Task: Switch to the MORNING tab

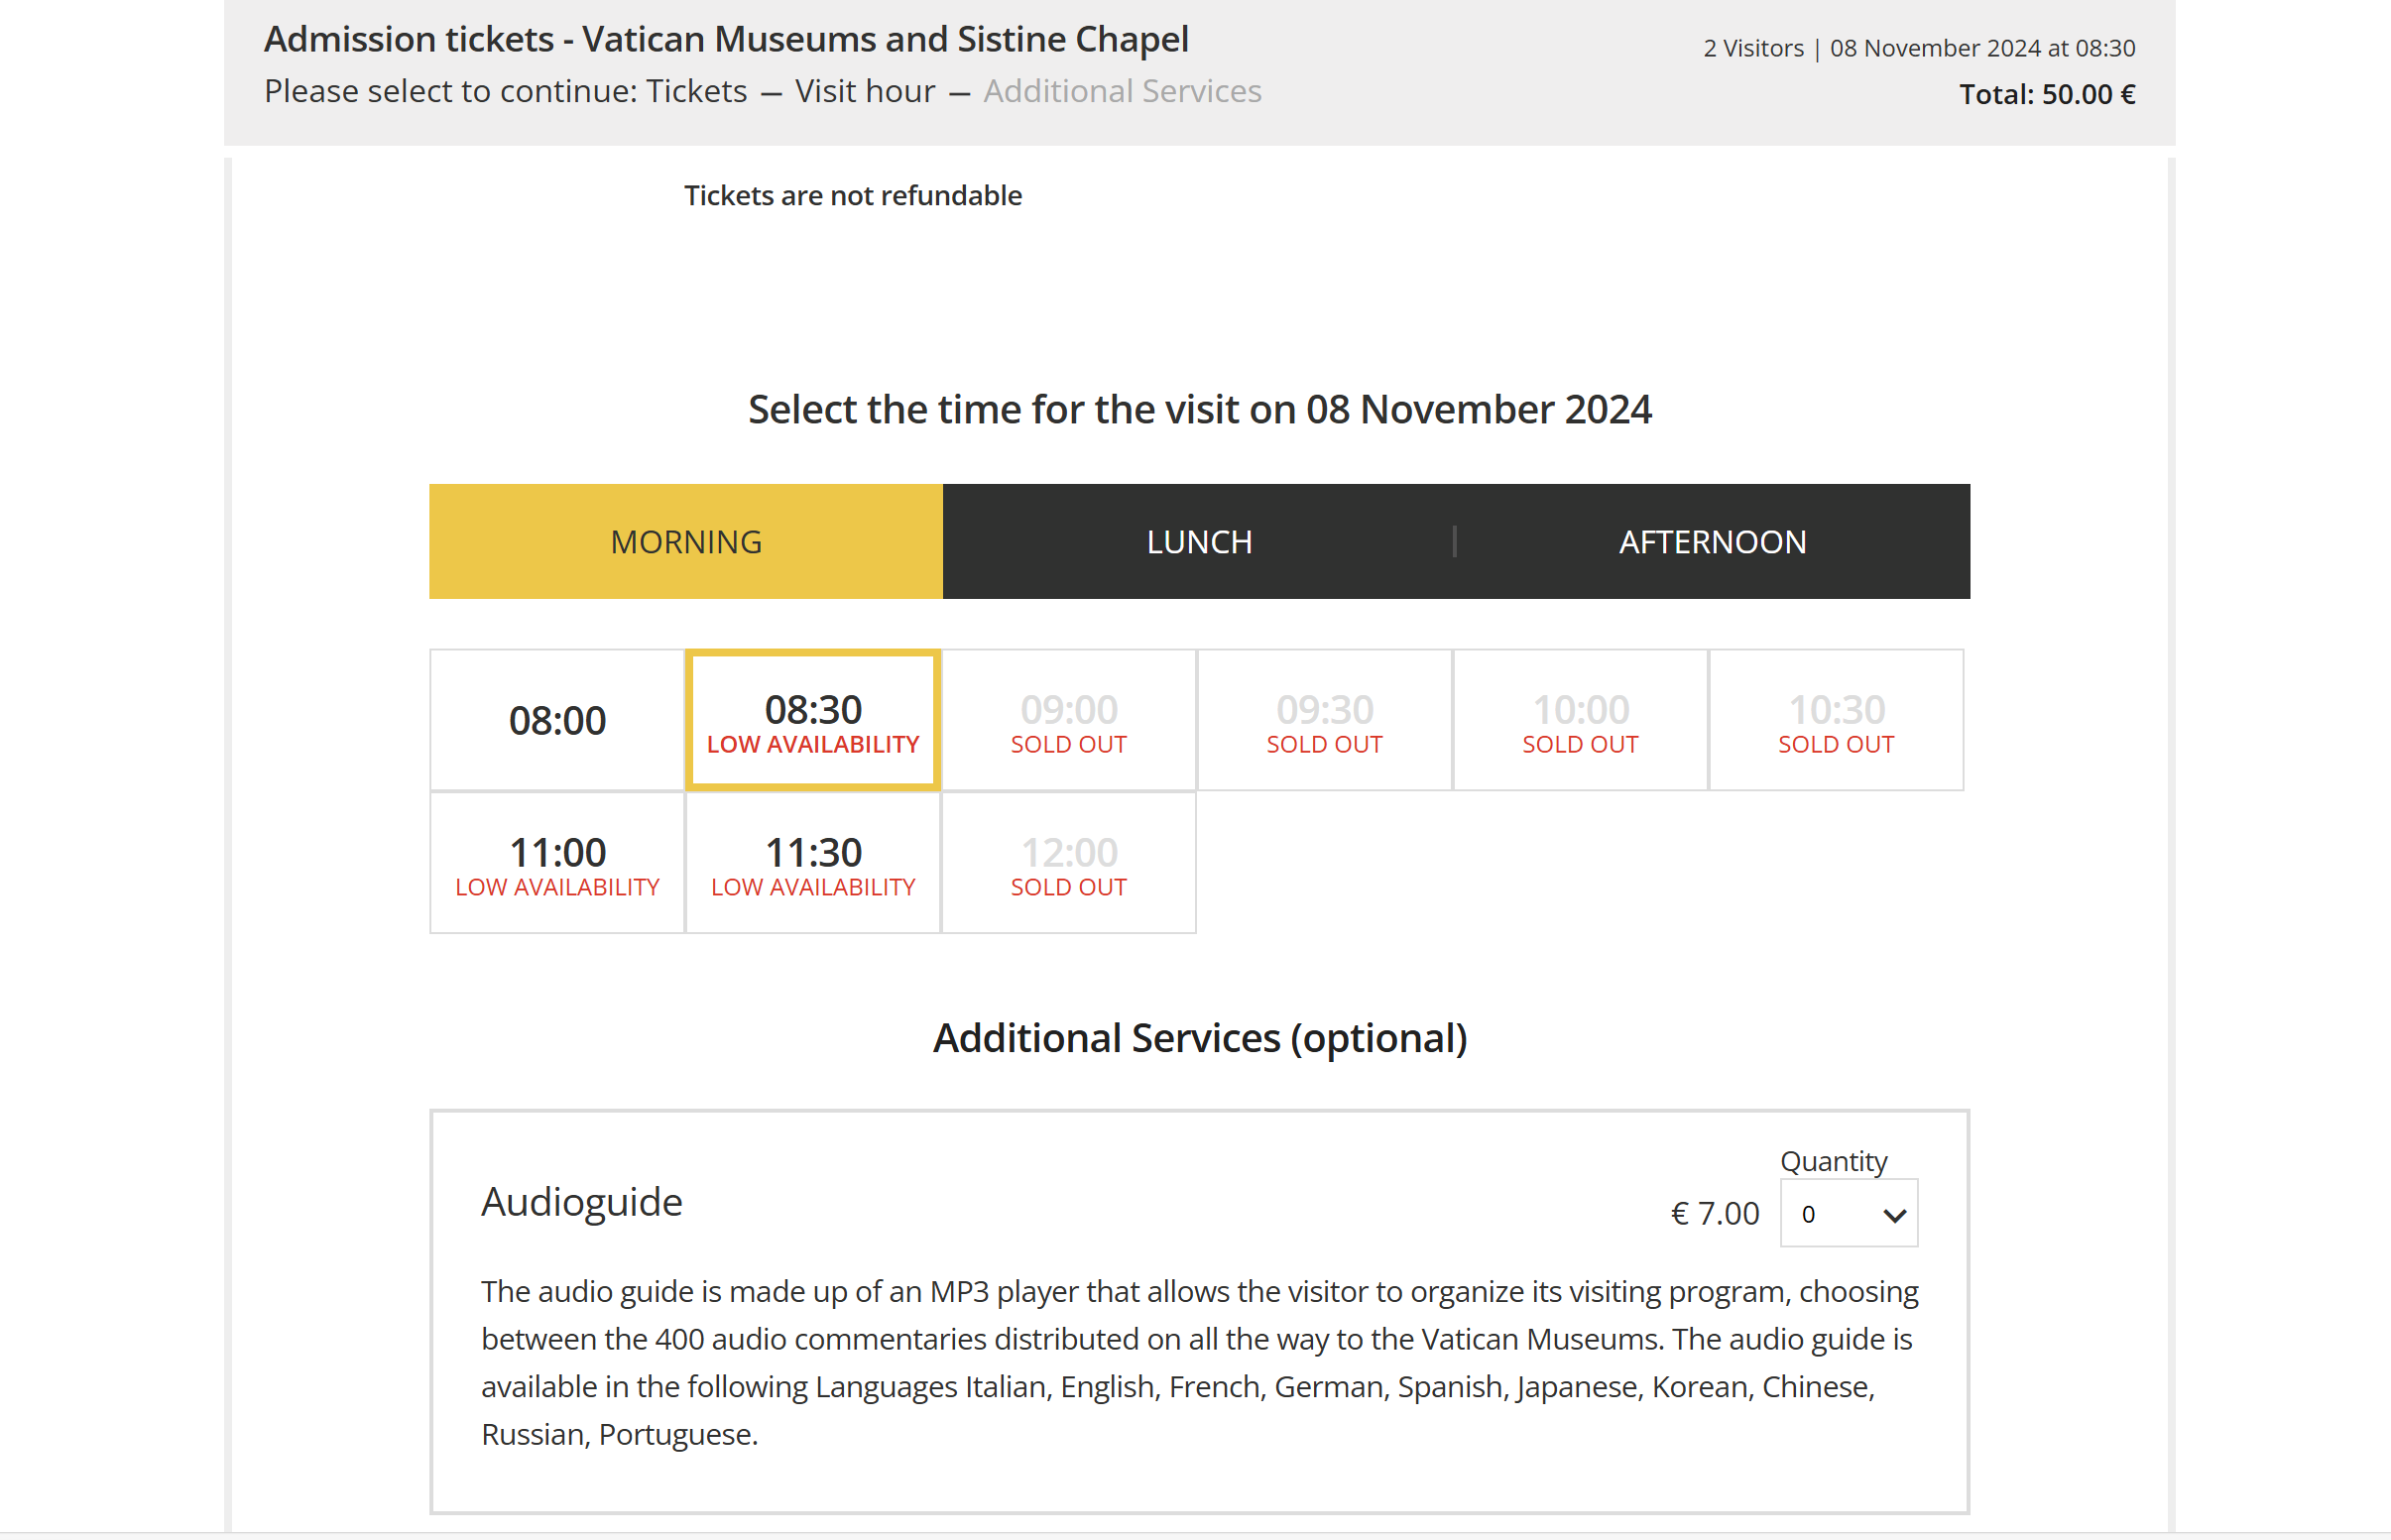Action: [x=686, y=541]
